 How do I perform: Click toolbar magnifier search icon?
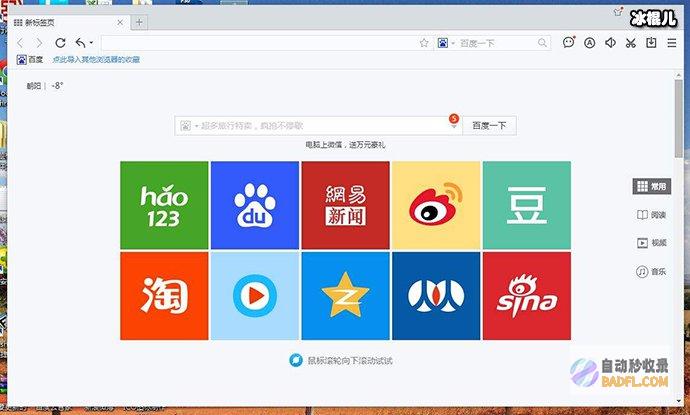[x=542, y=43]
